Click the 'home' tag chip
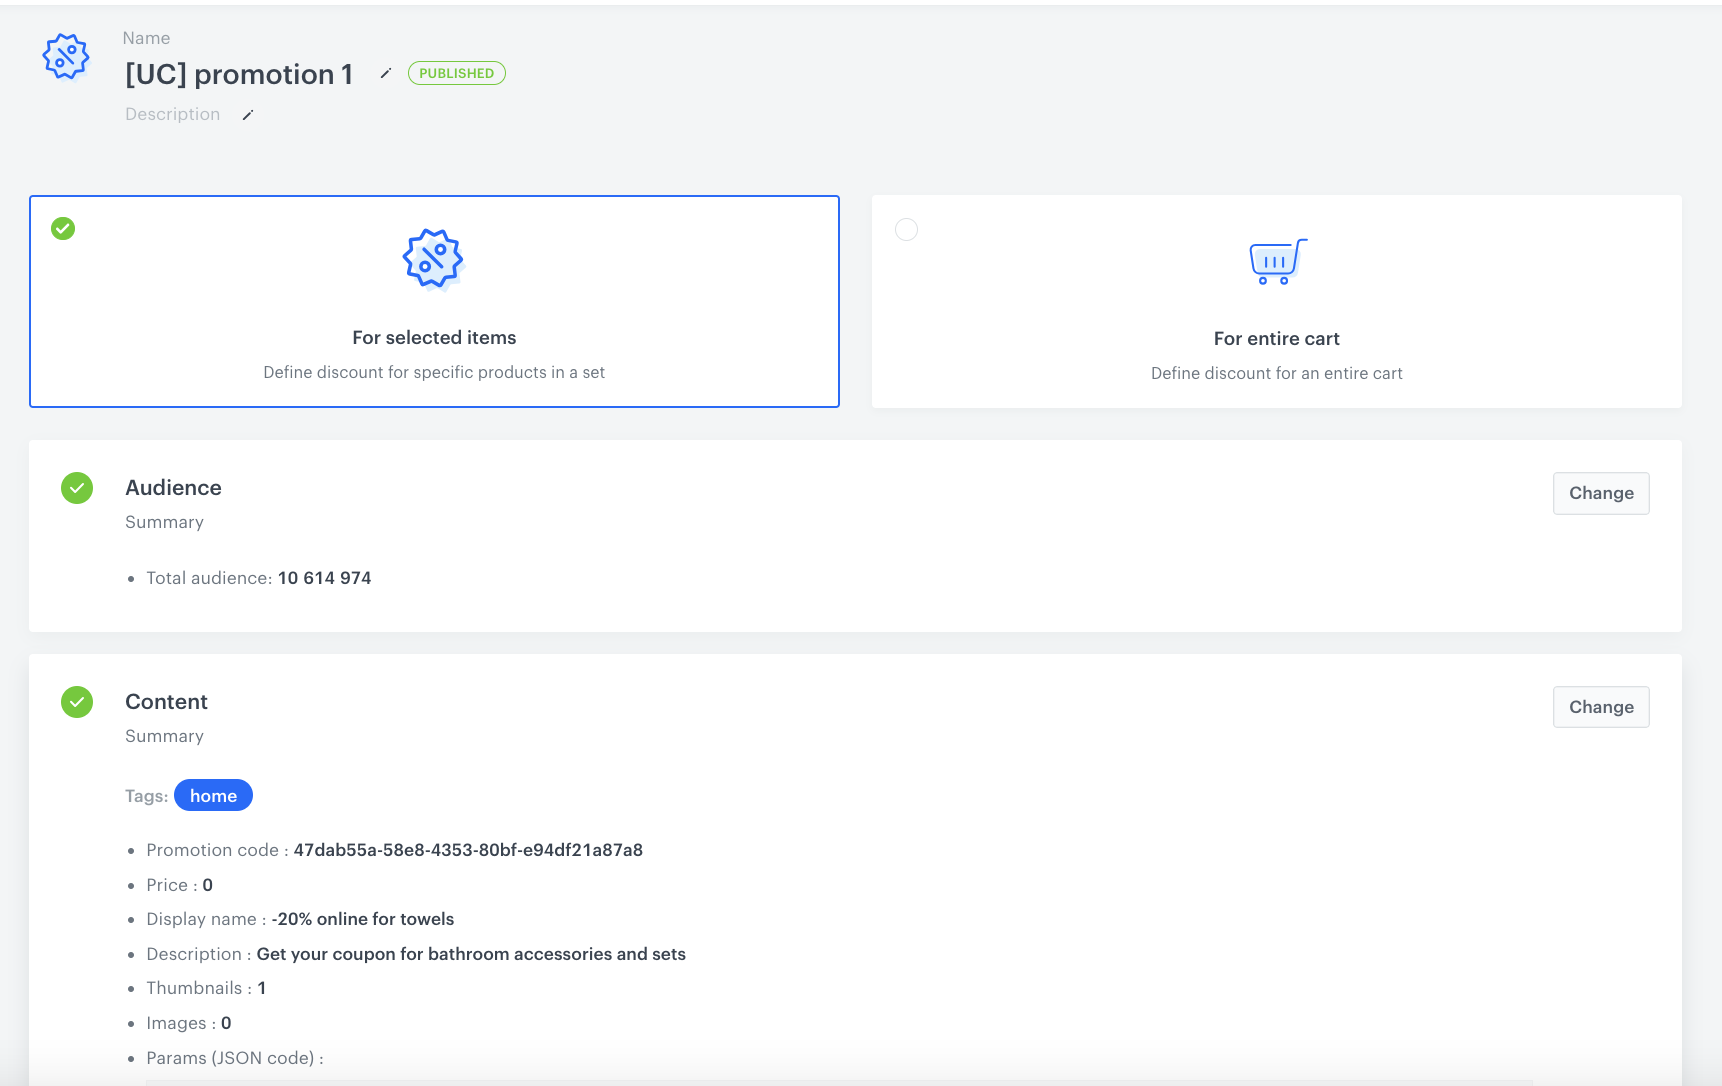This screenshot has height=1086, width=1722. point(213,796)
